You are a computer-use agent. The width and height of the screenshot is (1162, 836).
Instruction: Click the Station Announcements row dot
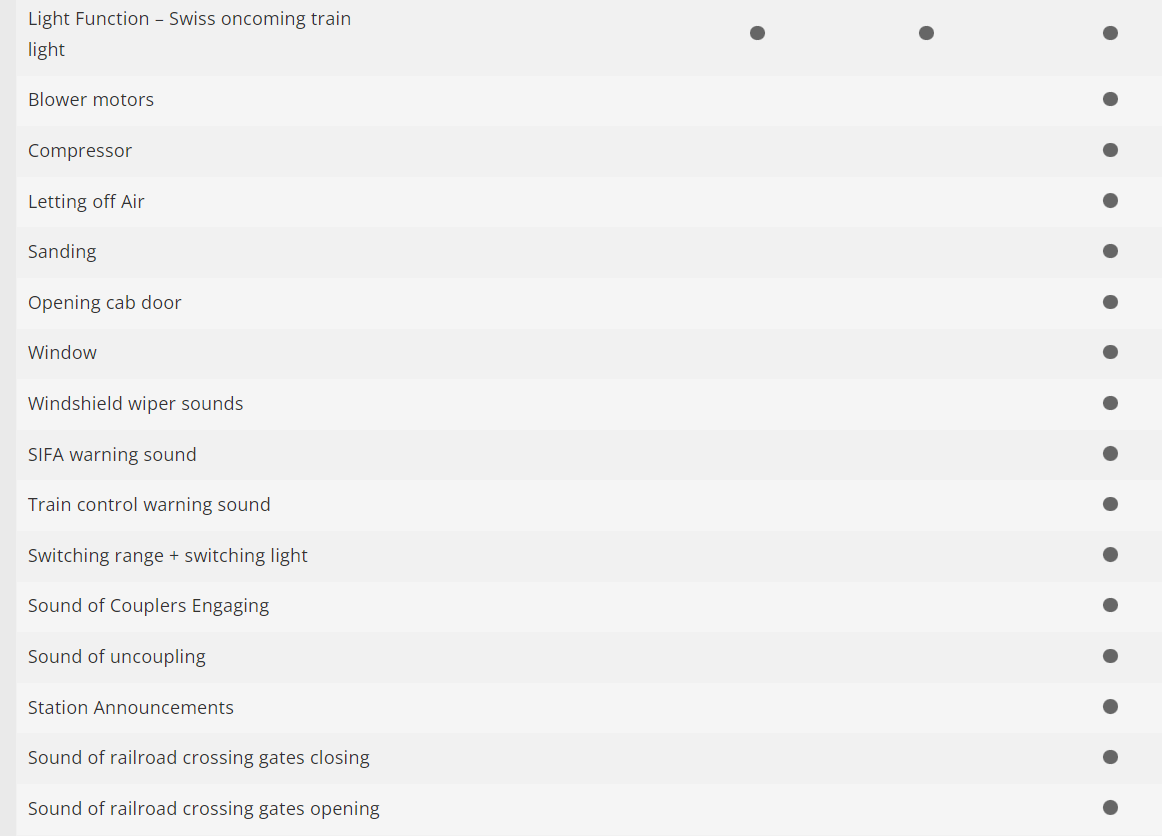click(1110, 706)
